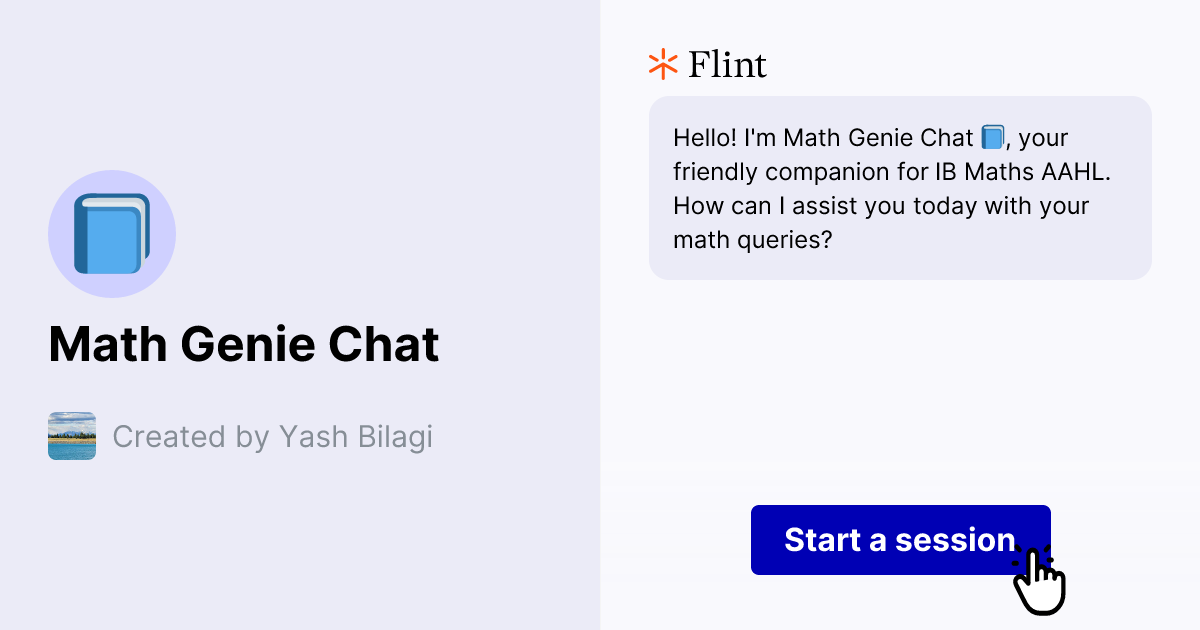Select the blue book app icon
Viewport: 1200px width, 630px height.
coord(112,232)
